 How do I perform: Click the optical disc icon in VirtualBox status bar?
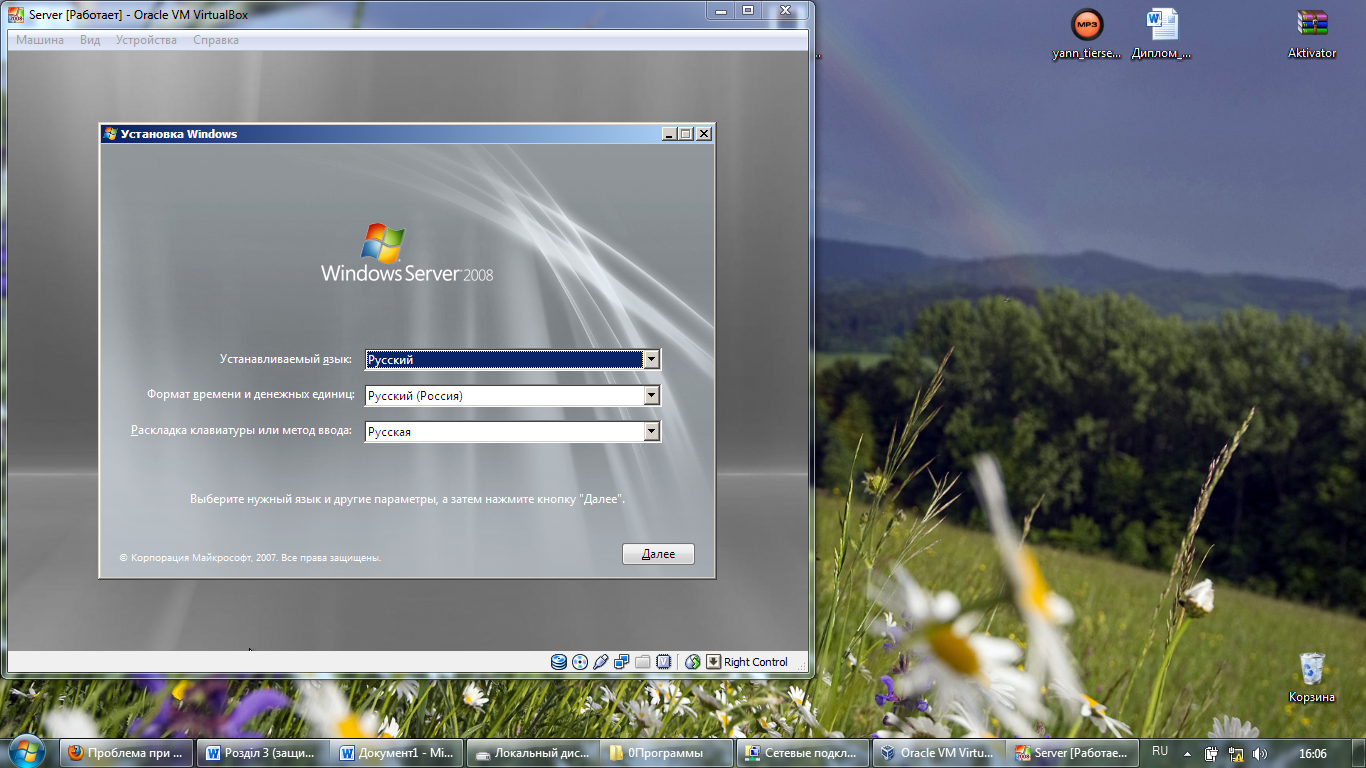coord(579,662)
